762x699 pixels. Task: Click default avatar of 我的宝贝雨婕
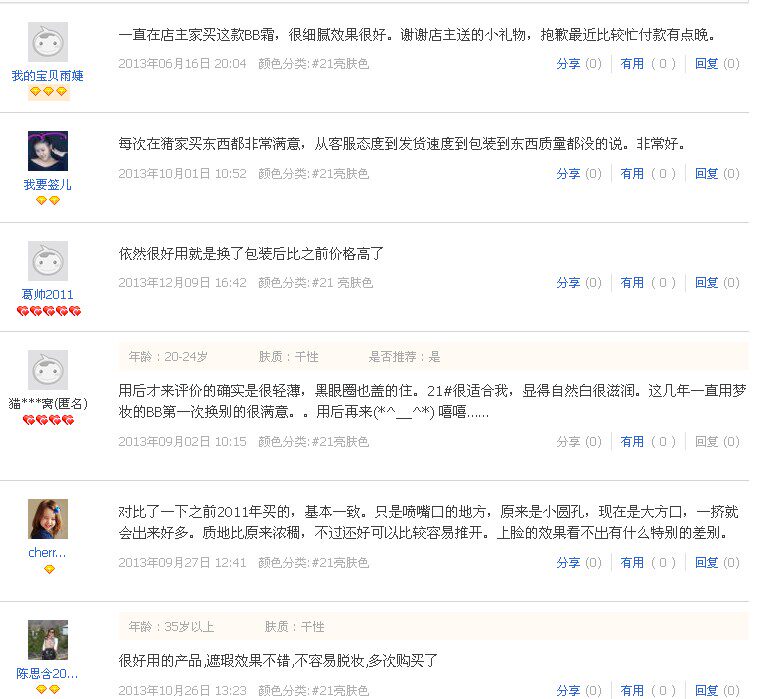tap(48, 42)
